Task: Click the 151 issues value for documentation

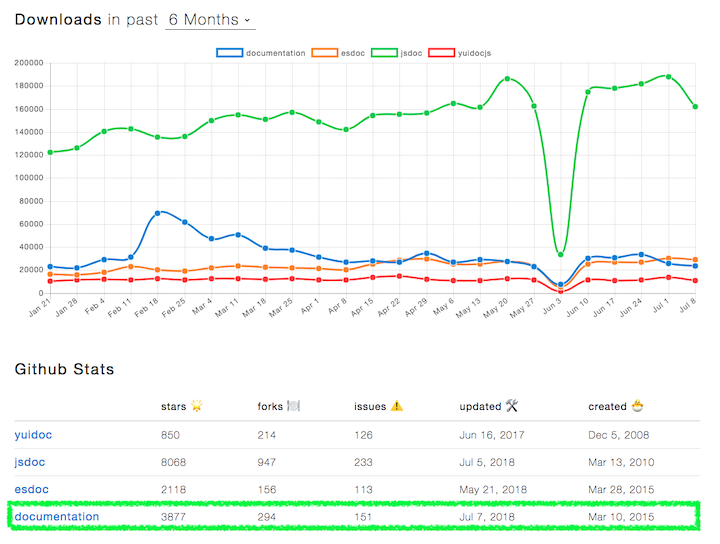Action: click(363, 517)
